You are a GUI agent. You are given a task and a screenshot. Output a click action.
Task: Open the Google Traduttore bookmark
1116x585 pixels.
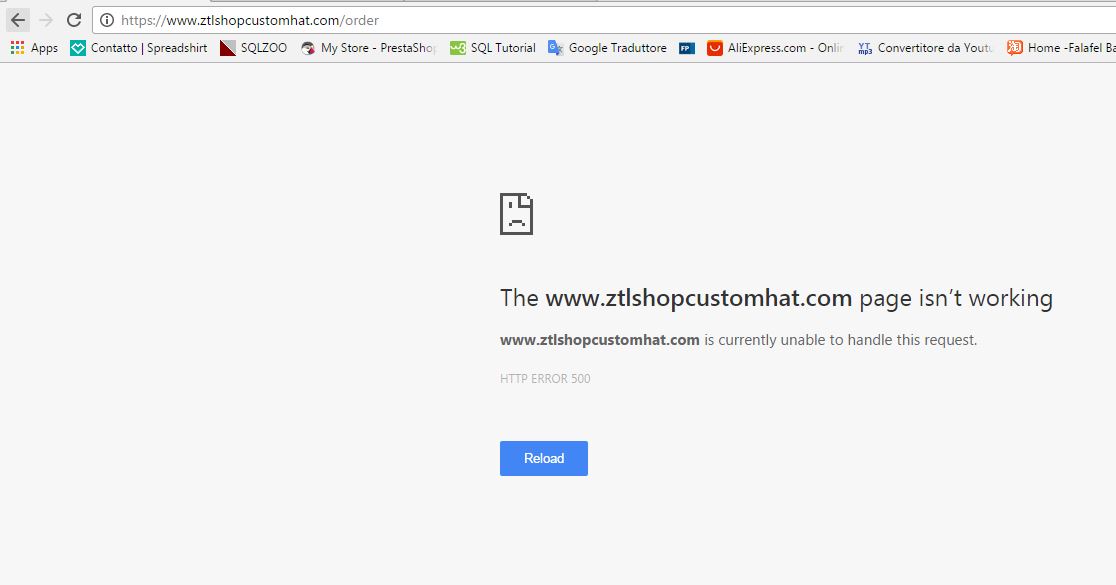pyautogui.click(x=607, y=48)
